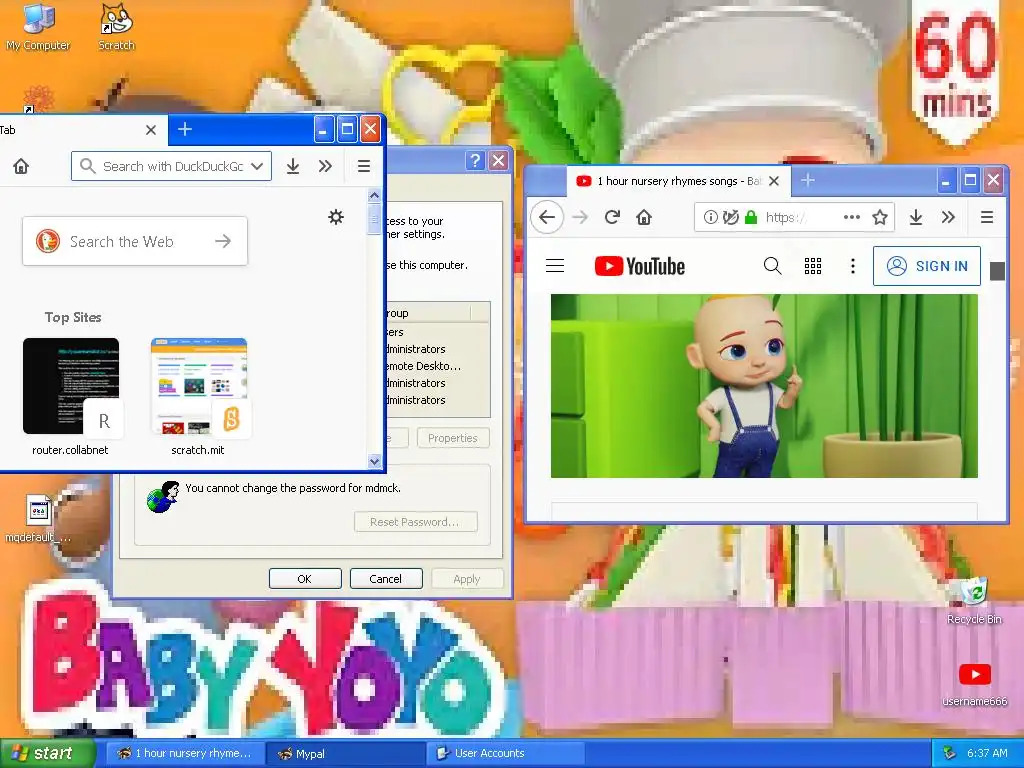Click the DuckDuckGo Search the Web box

(x=135, y=242)
